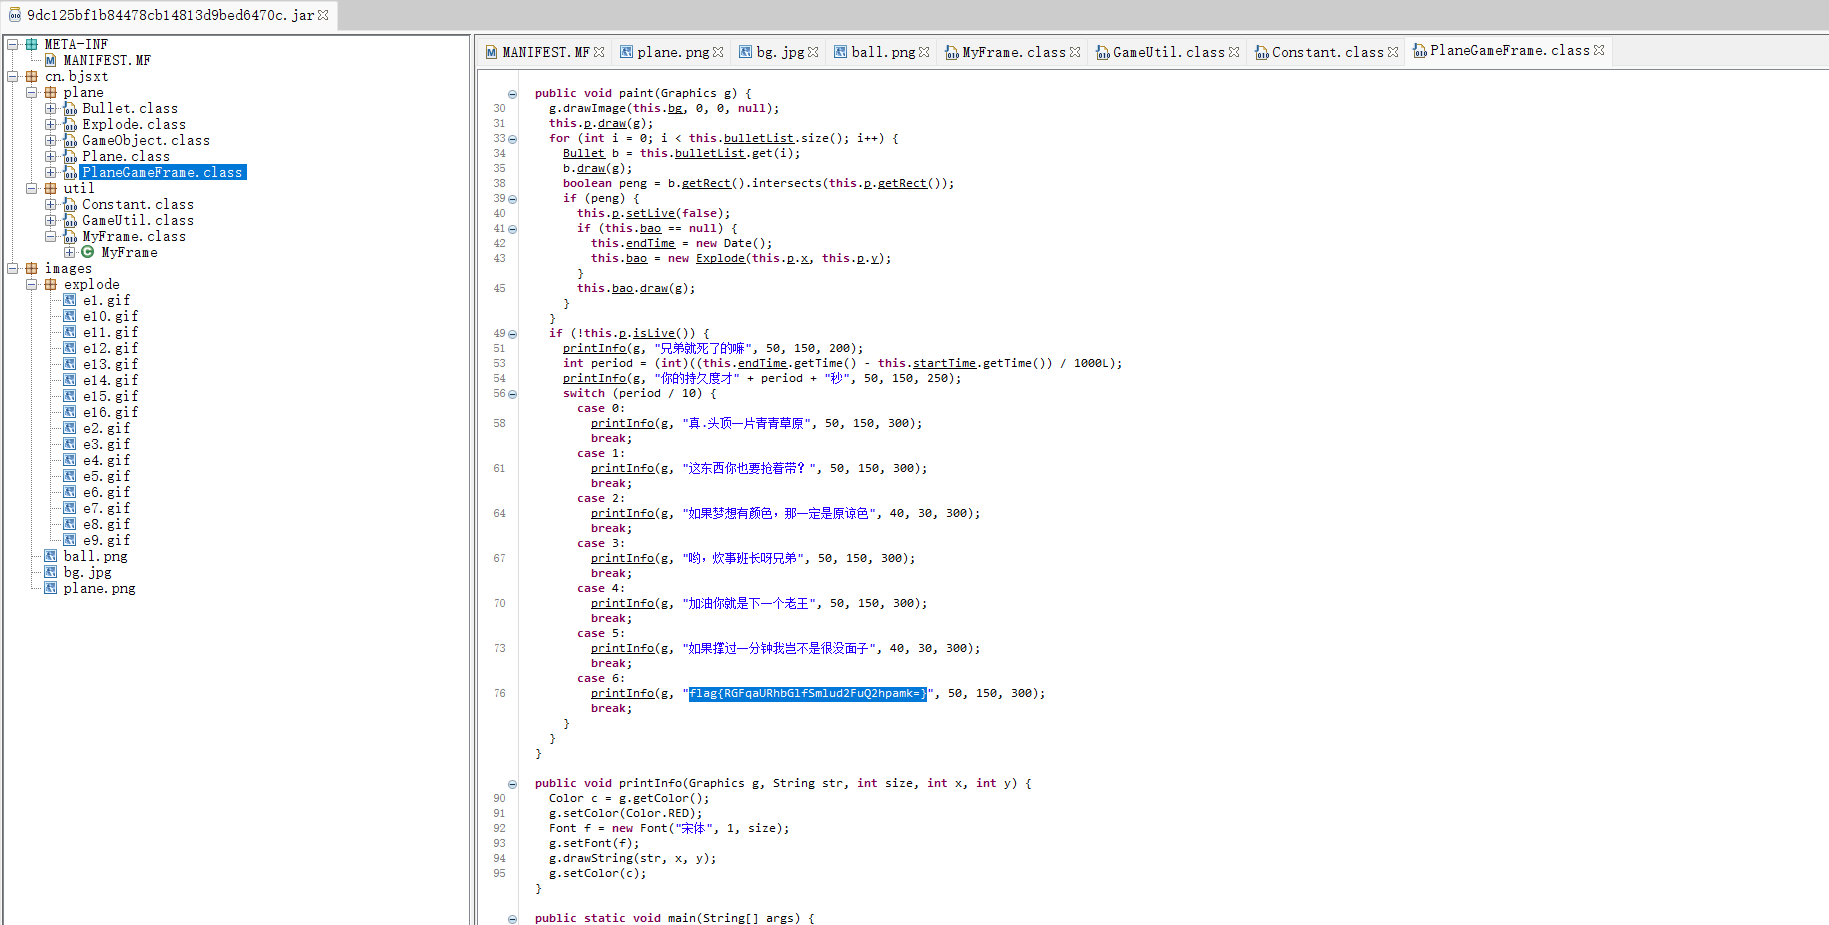Collapse the plane package node
The width and height of the screenshot is (1829, 925).
tap(32, 92)
